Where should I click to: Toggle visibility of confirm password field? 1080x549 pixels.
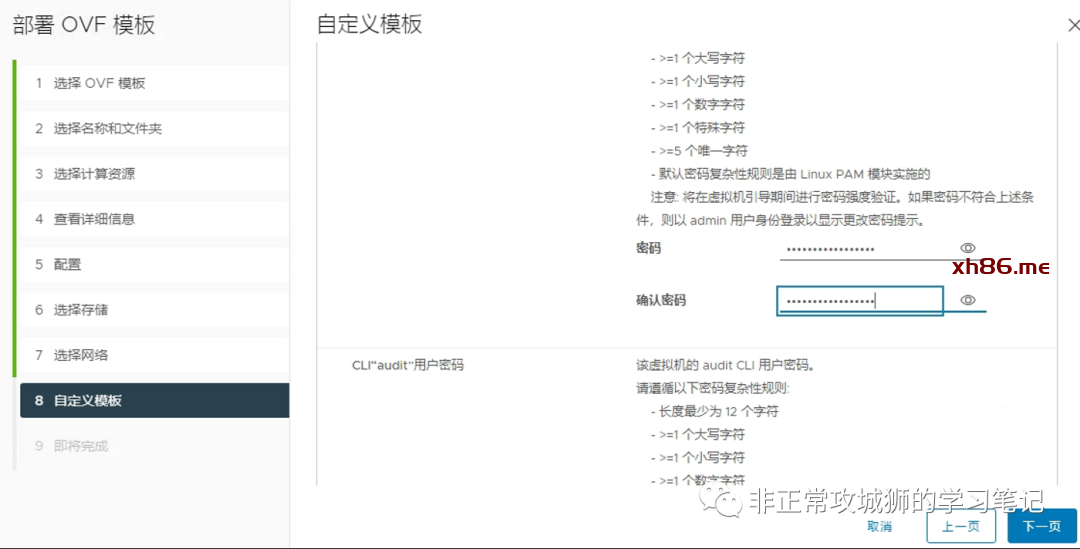967,300
